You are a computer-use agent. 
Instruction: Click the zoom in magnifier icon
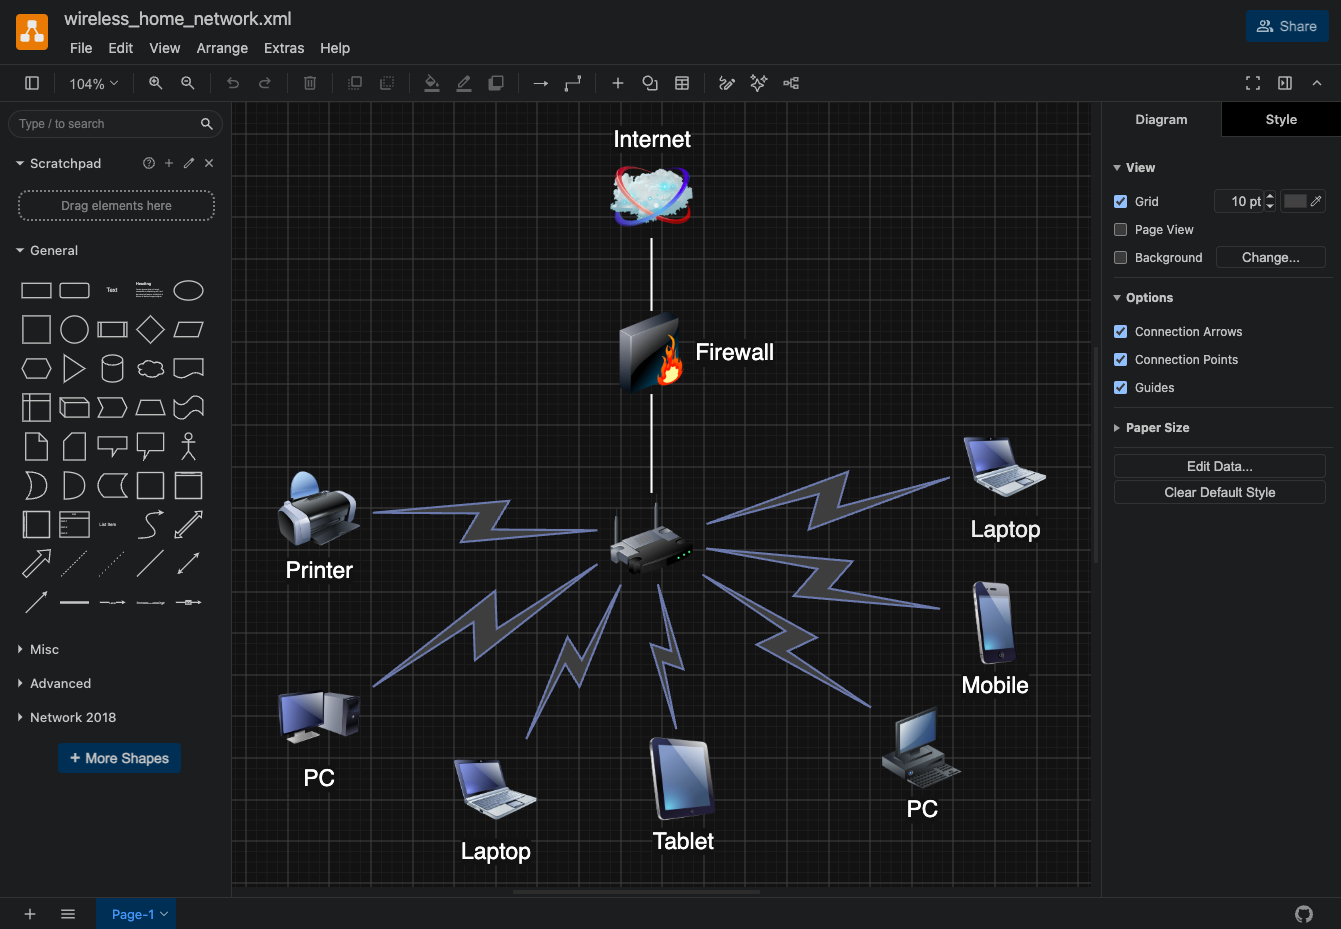pyautogui.click(x=156, y=83)
